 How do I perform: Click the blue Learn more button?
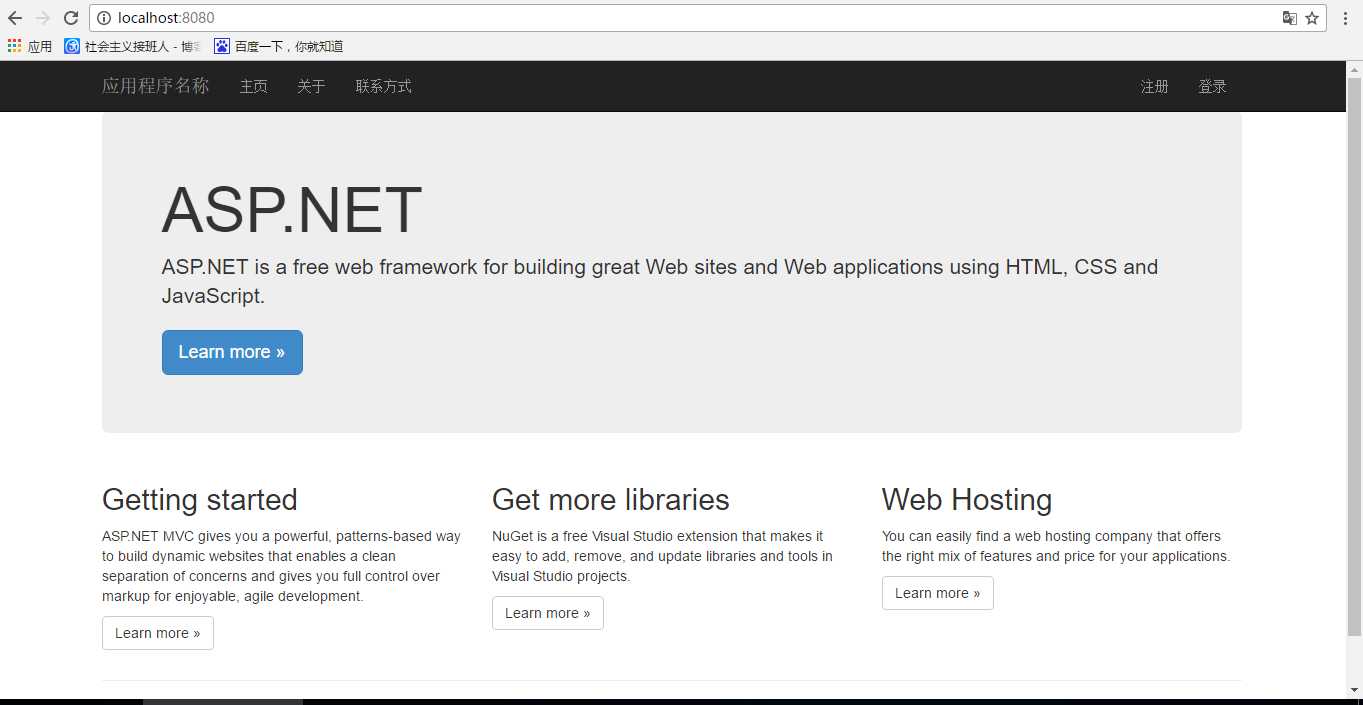click(232, 352)
